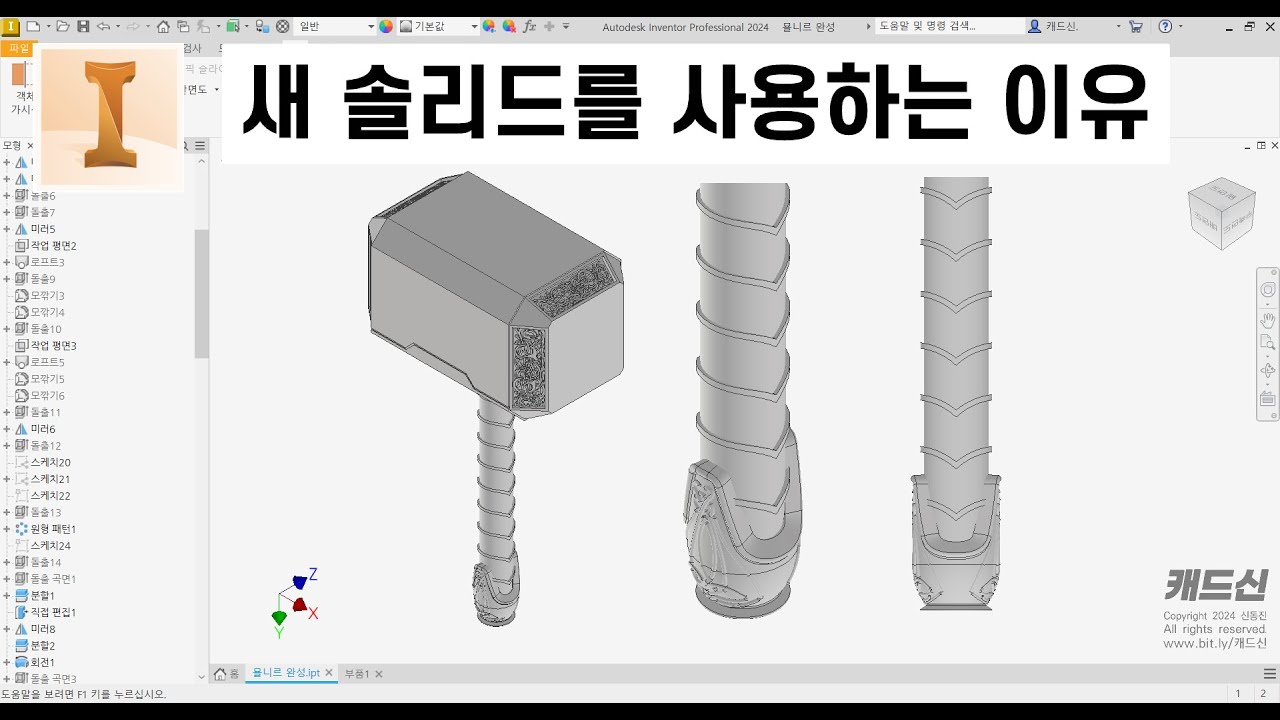The image size is (1280, 720).
Task: Select the Look At tool
Action: [1268, 398]
